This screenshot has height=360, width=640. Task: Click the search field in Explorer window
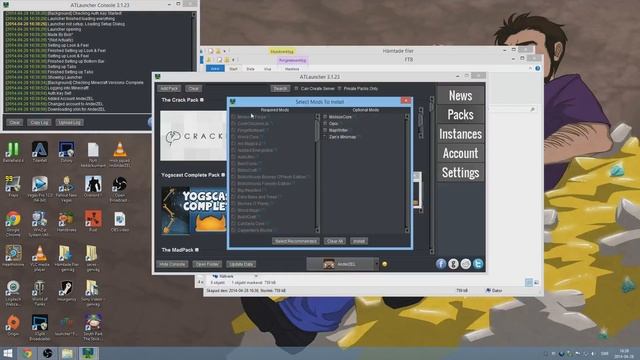pyautogui.click(x=513, y=109)
